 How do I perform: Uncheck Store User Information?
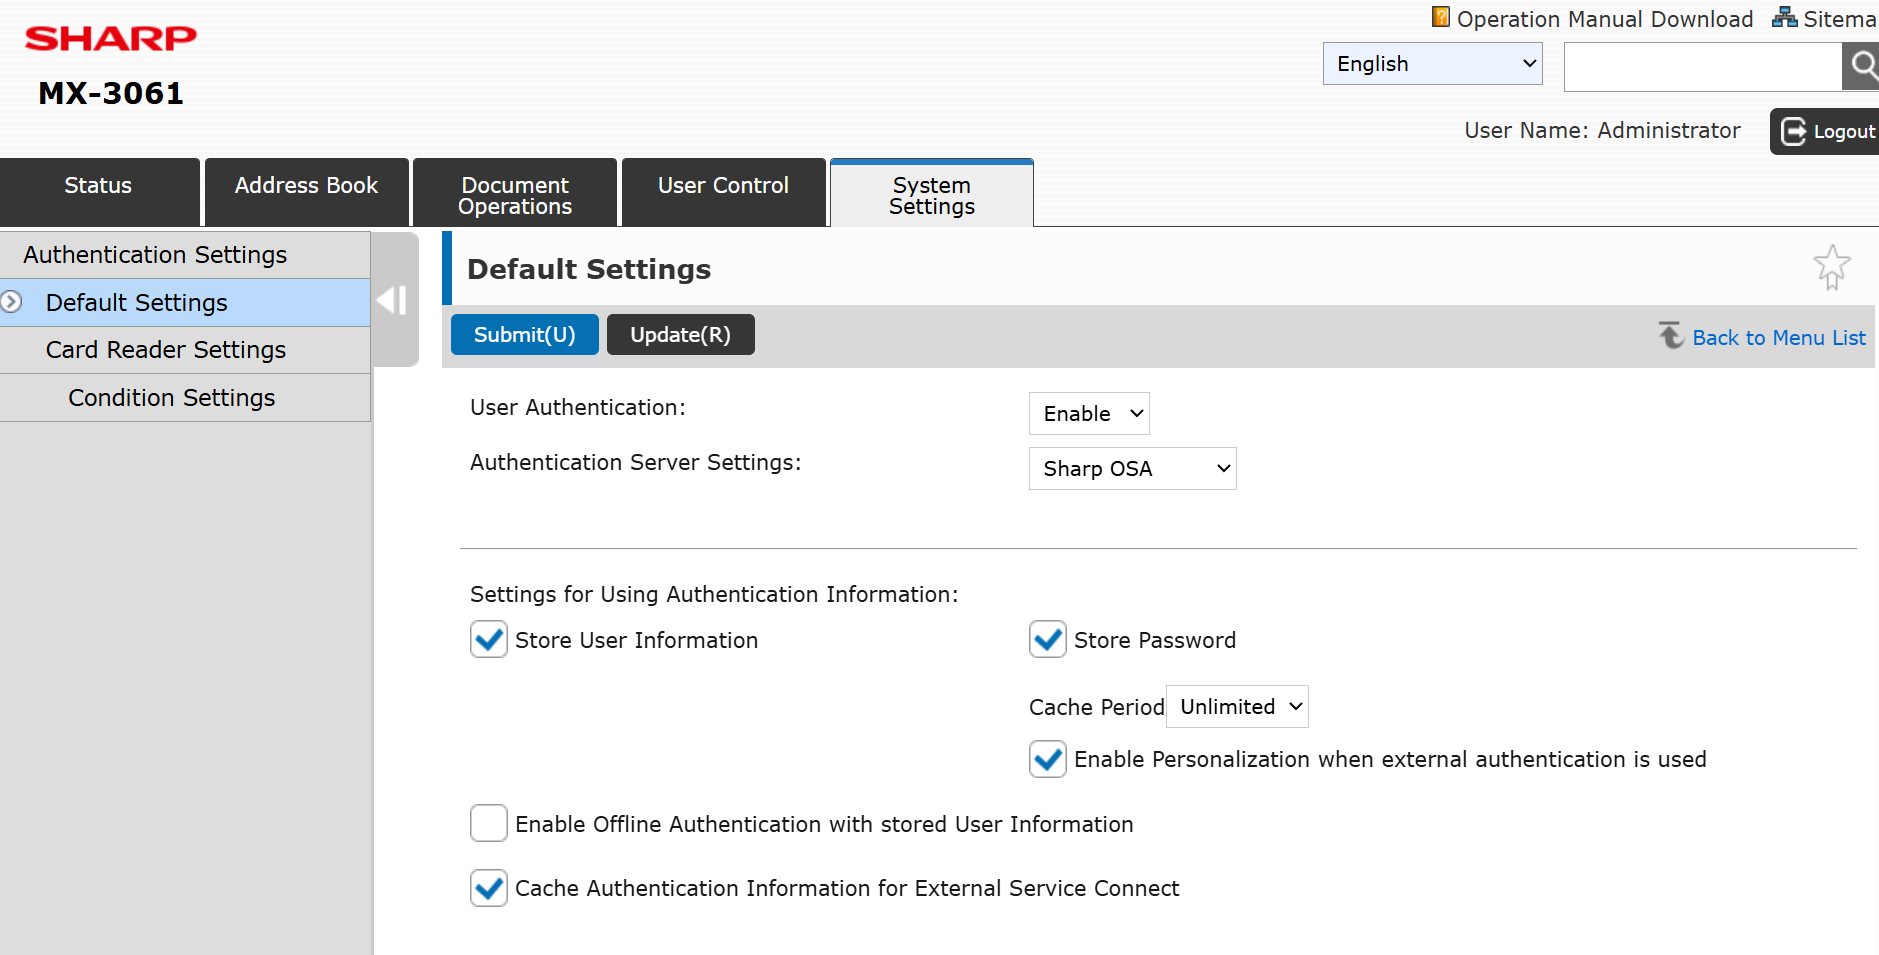489,640
